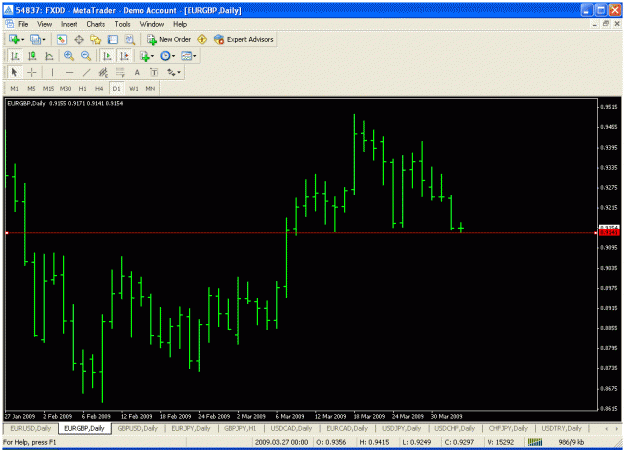Image resolution: width=625 pixels, height=450 pixels.
Task: Open the Window menu
Action: click(151, 24)
